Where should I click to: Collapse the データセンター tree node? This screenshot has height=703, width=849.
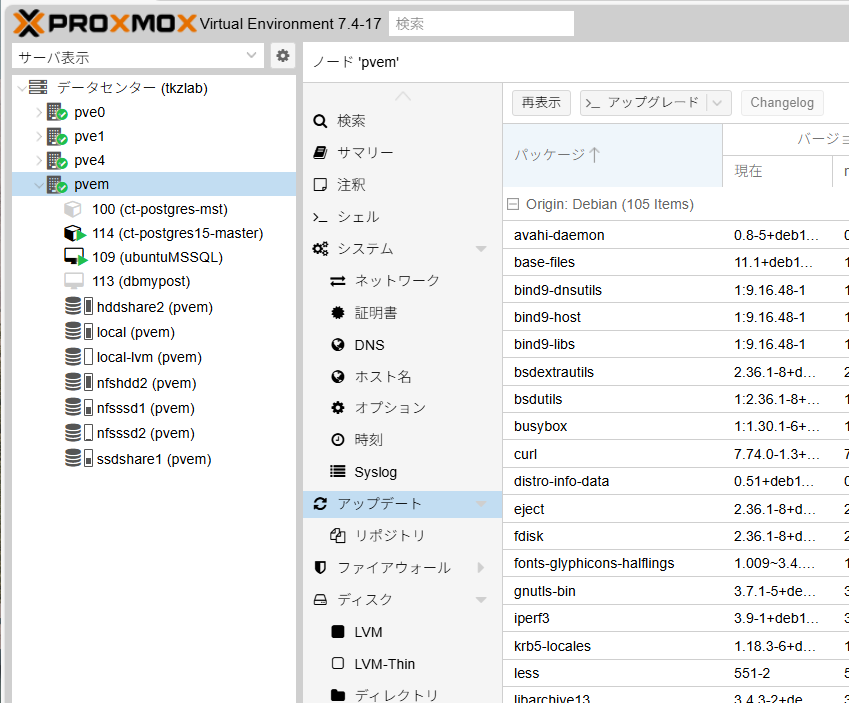click(22, 88)
